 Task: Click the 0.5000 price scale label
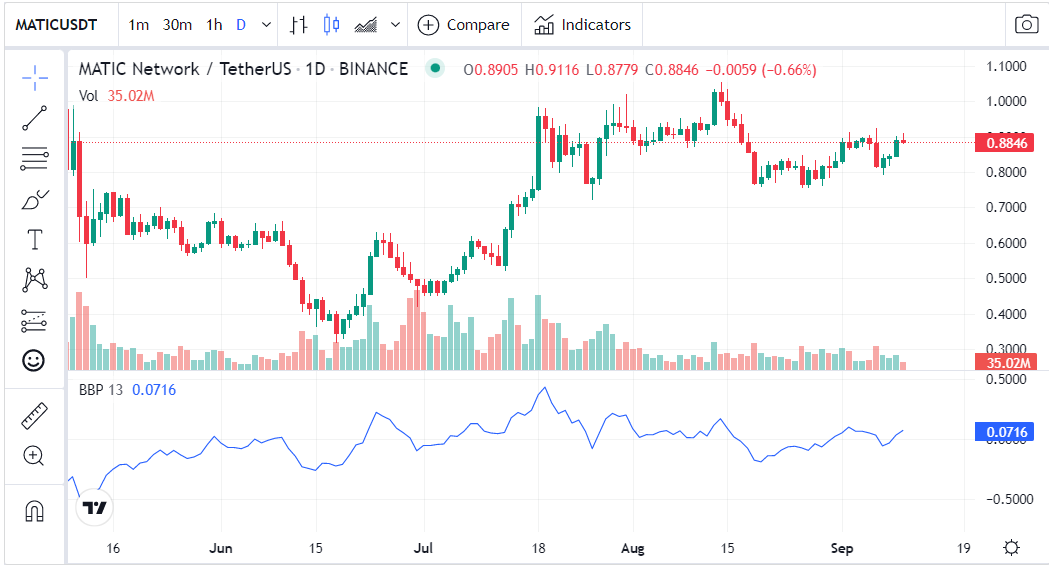coord(1006,278)
